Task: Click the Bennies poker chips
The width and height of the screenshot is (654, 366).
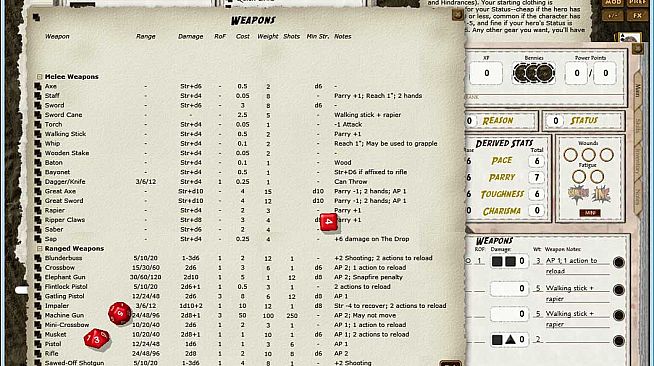Action: point(534,73)
